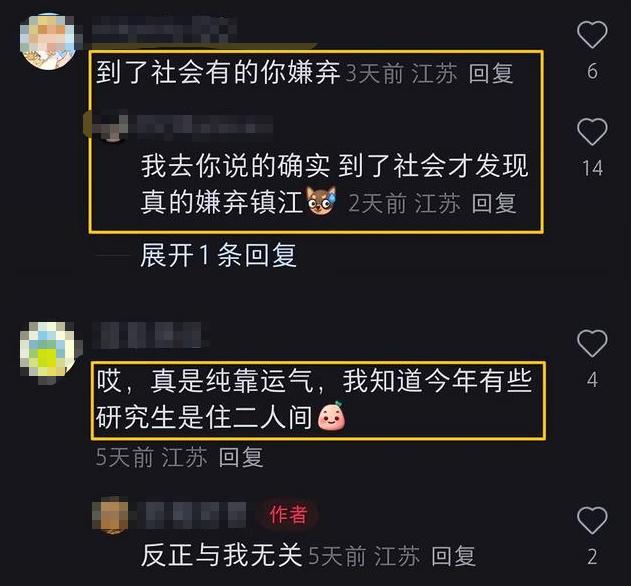Viewport: 631px width, 586px height.
Task: Click 回复 next to 3天前 江苏
Action: coord(491,74)
